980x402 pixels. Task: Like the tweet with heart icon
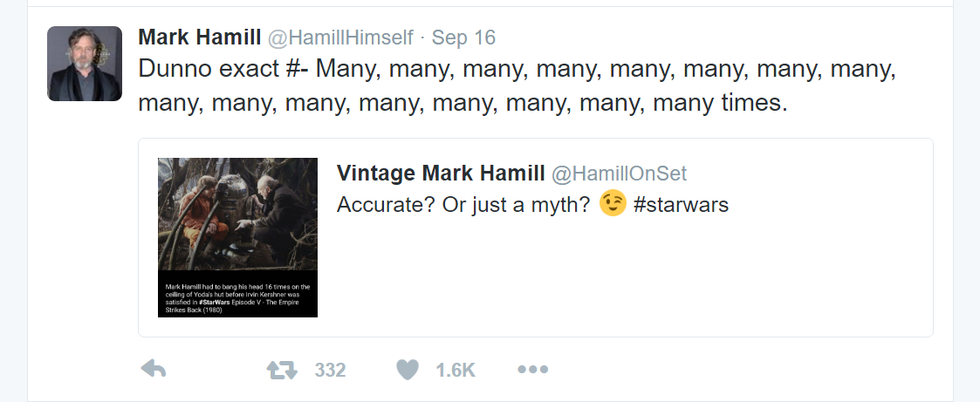[407, 370]
